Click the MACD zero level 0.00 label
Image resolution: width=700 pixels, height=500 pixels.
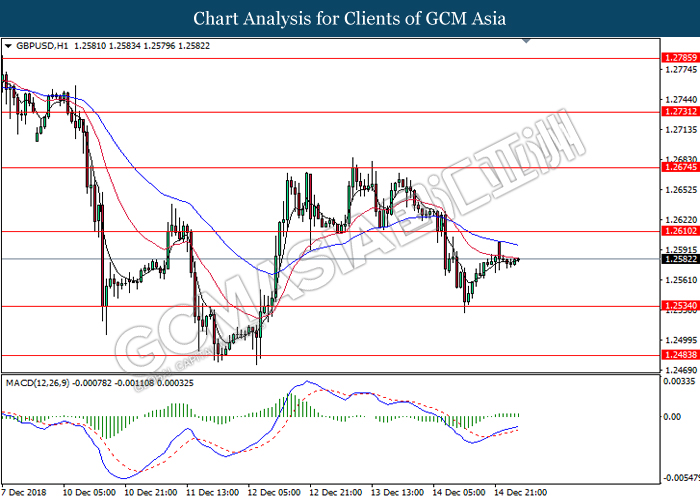tap(673, 417)
